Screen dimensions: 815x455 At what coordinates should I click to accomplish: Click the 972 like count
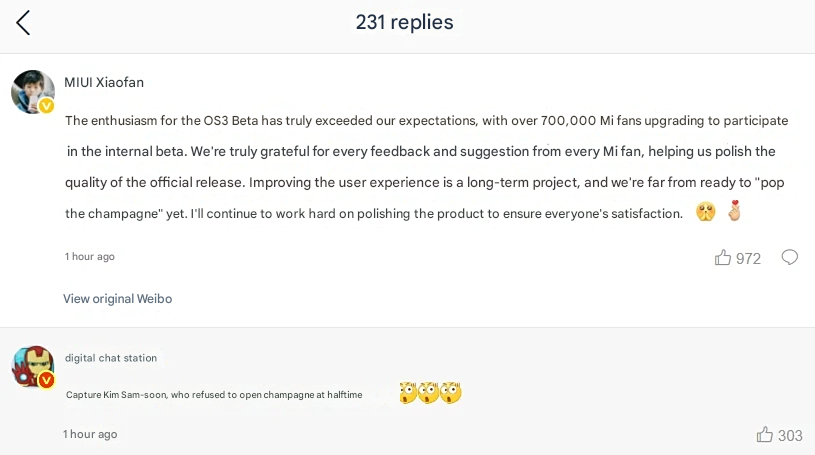click(748, 259)
